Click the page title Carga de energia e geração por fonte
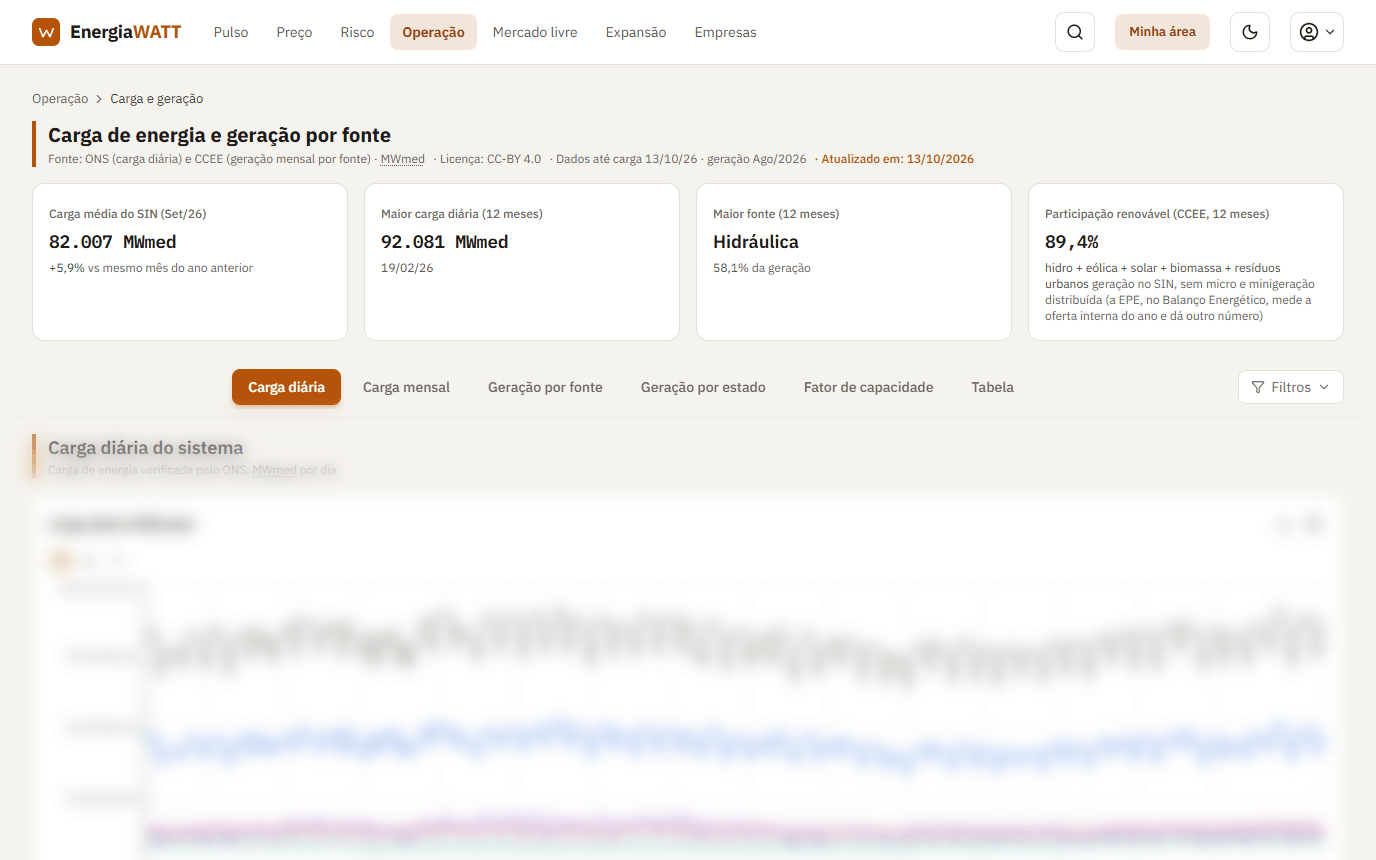Viewport: 1376px width, 860px height. point(219,135)
